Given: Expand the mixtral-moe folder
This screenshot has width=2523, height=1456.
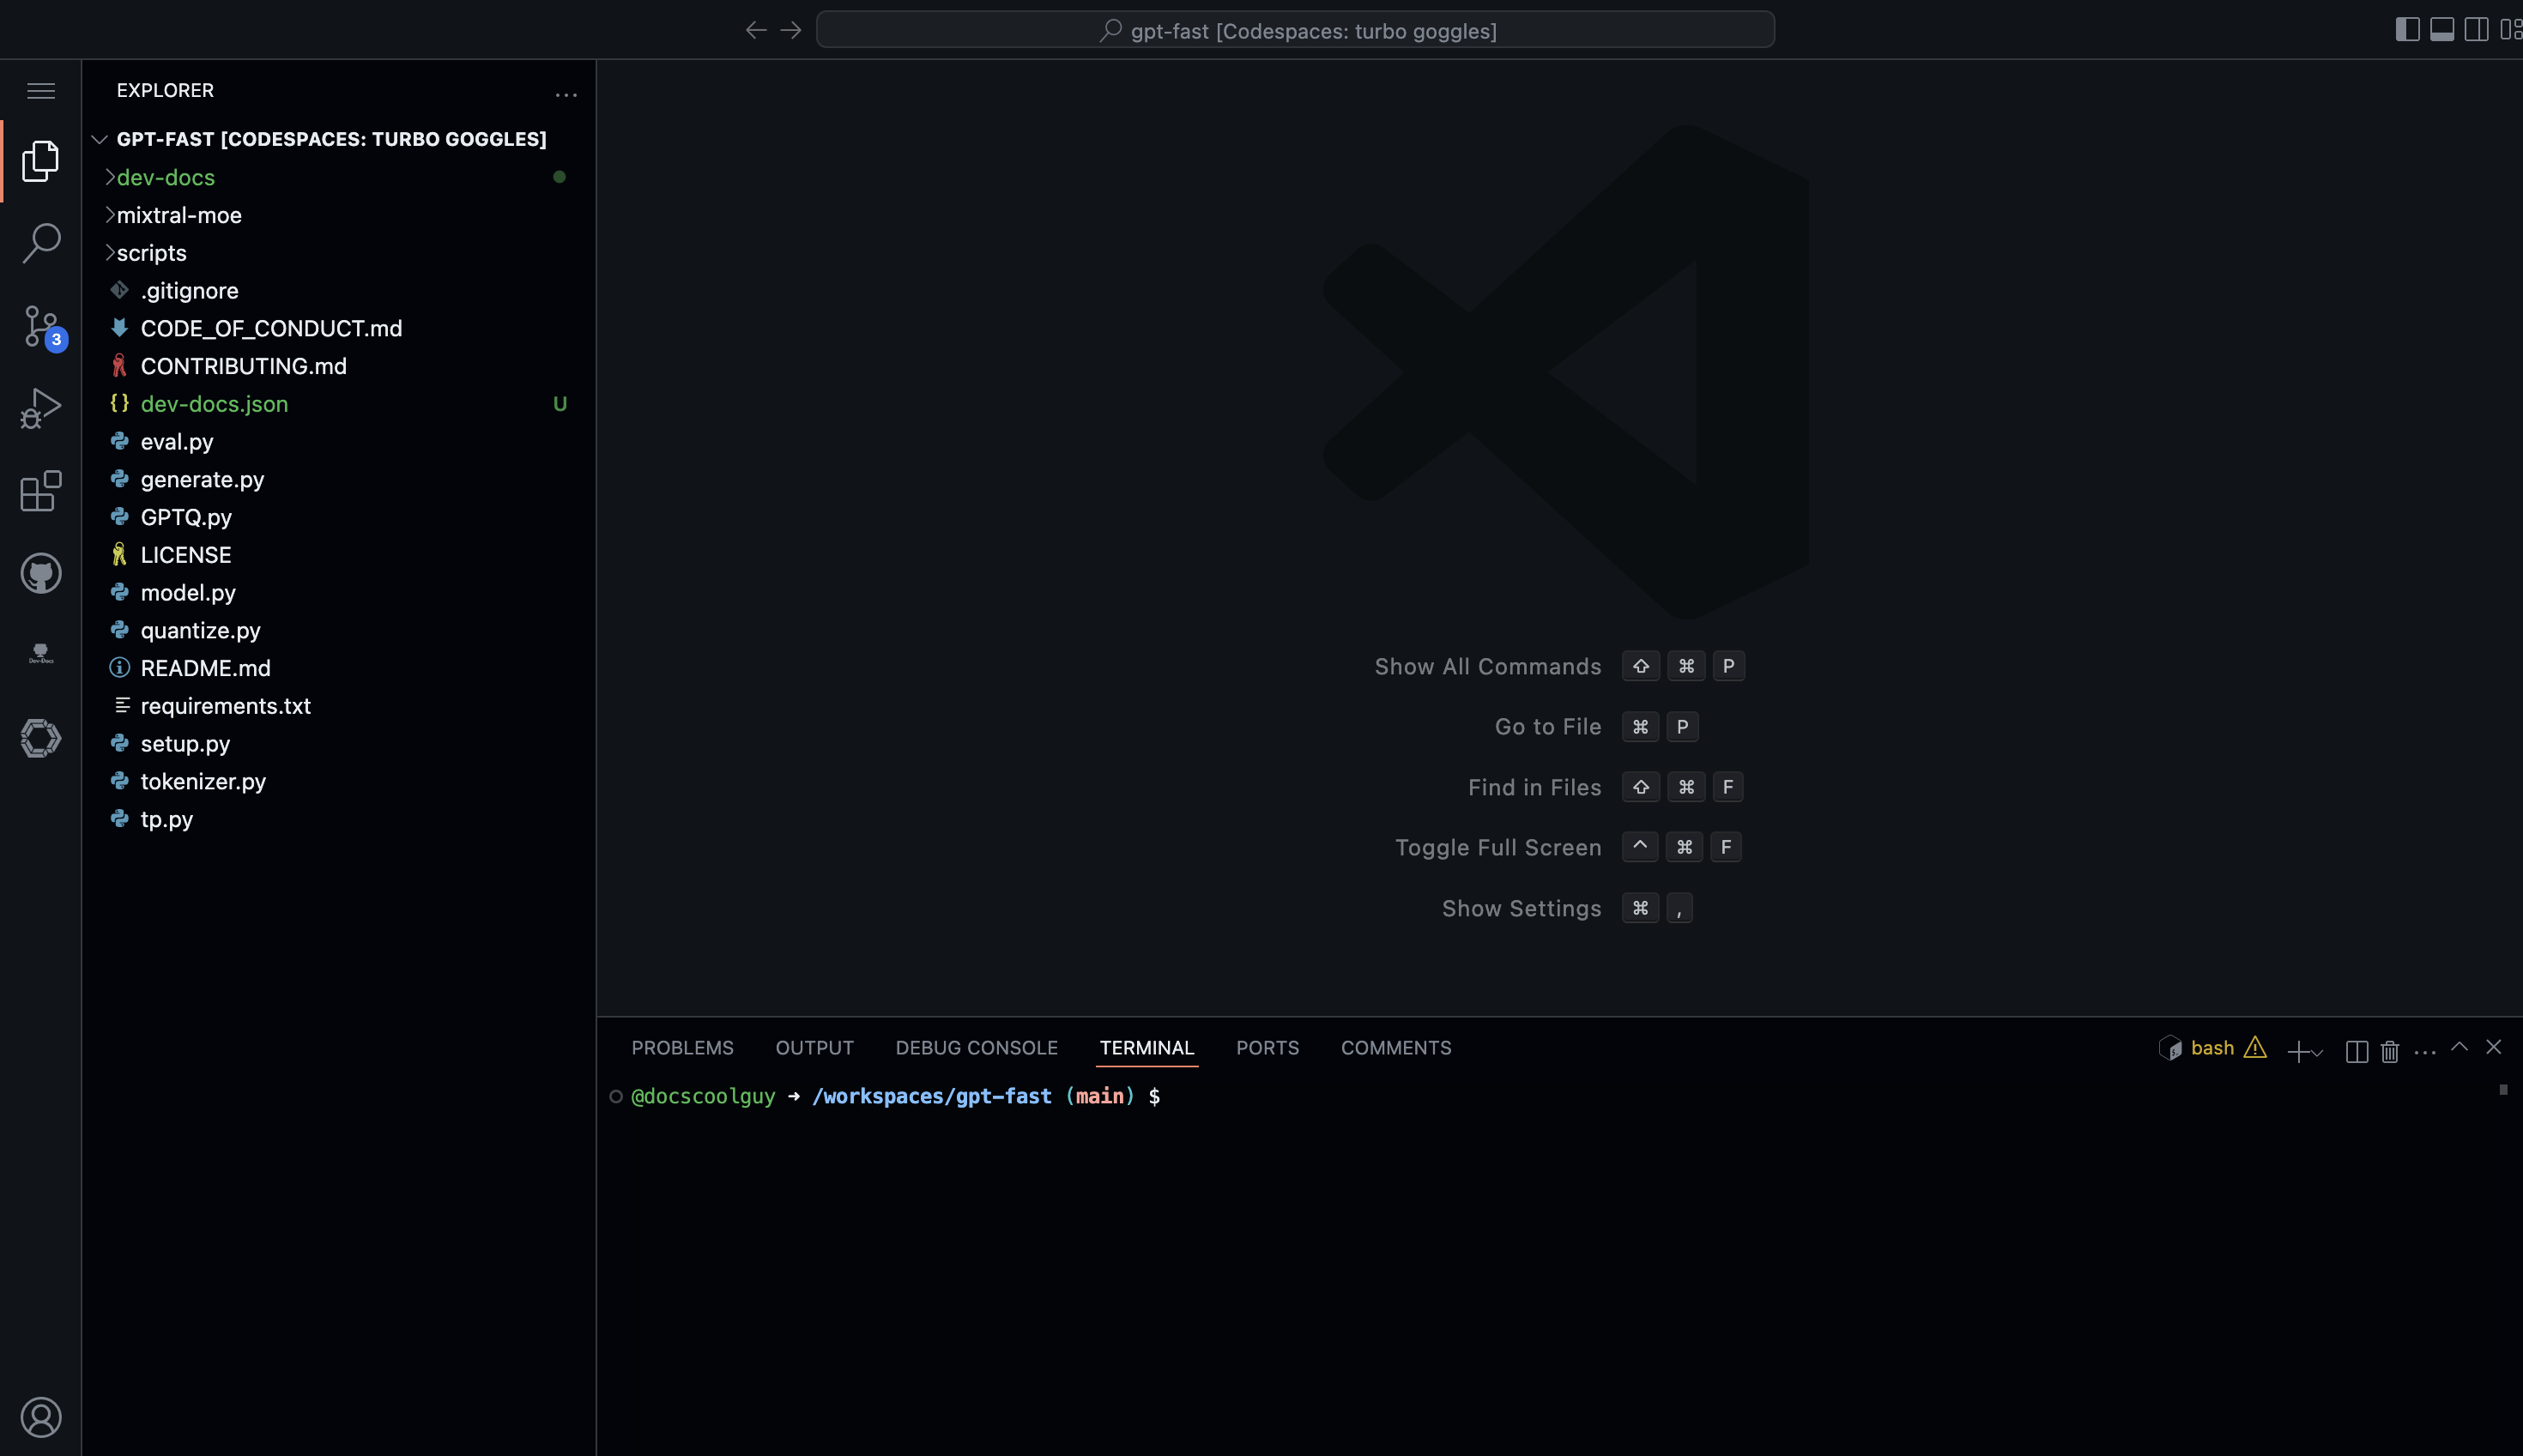Looking at the screenshot, I should point(179,215).
